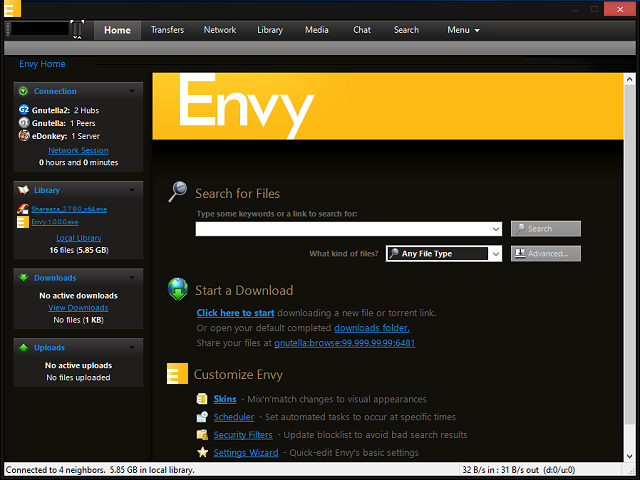Screen dimensions: 640x480
Task: Click the '16 files (5.85 GB)' text
Action: coord(79,250)
